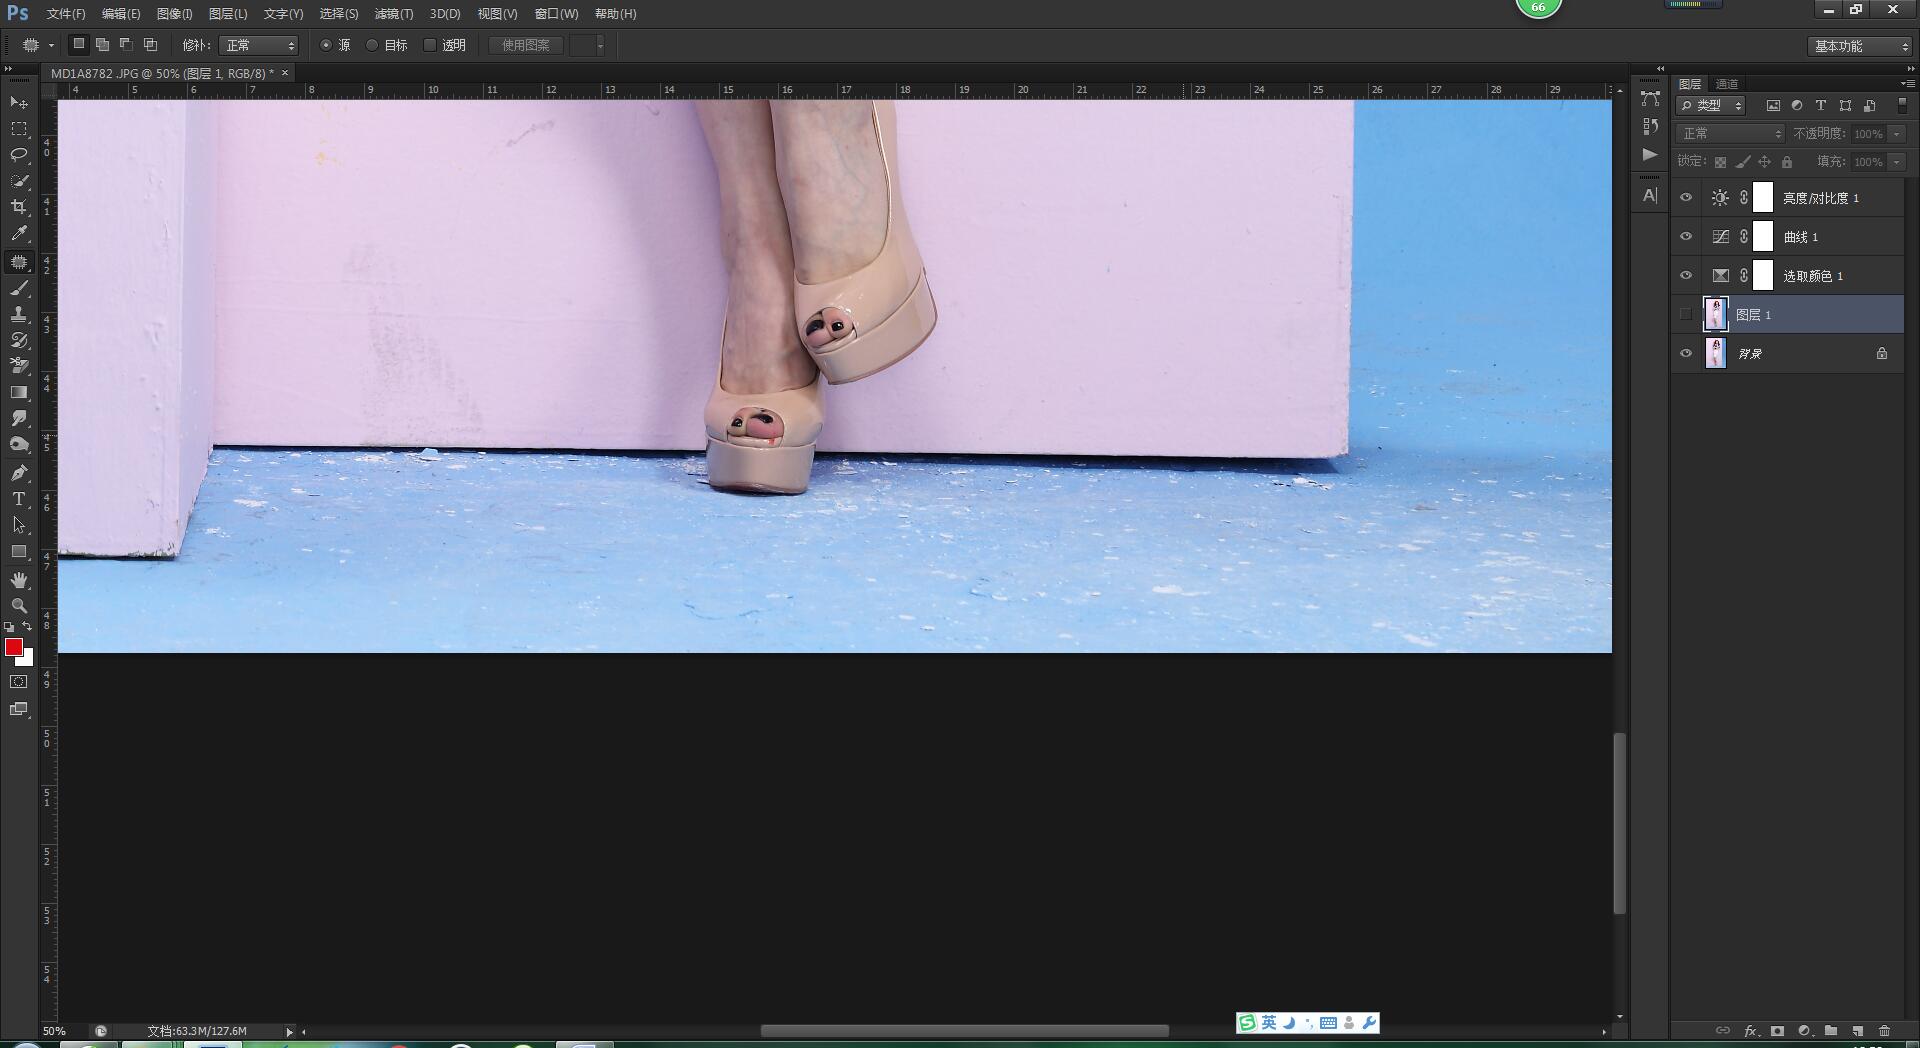1920x1048 pixels.
Task: Filter layers by adjustment layers
Action: coord(1797,105)
